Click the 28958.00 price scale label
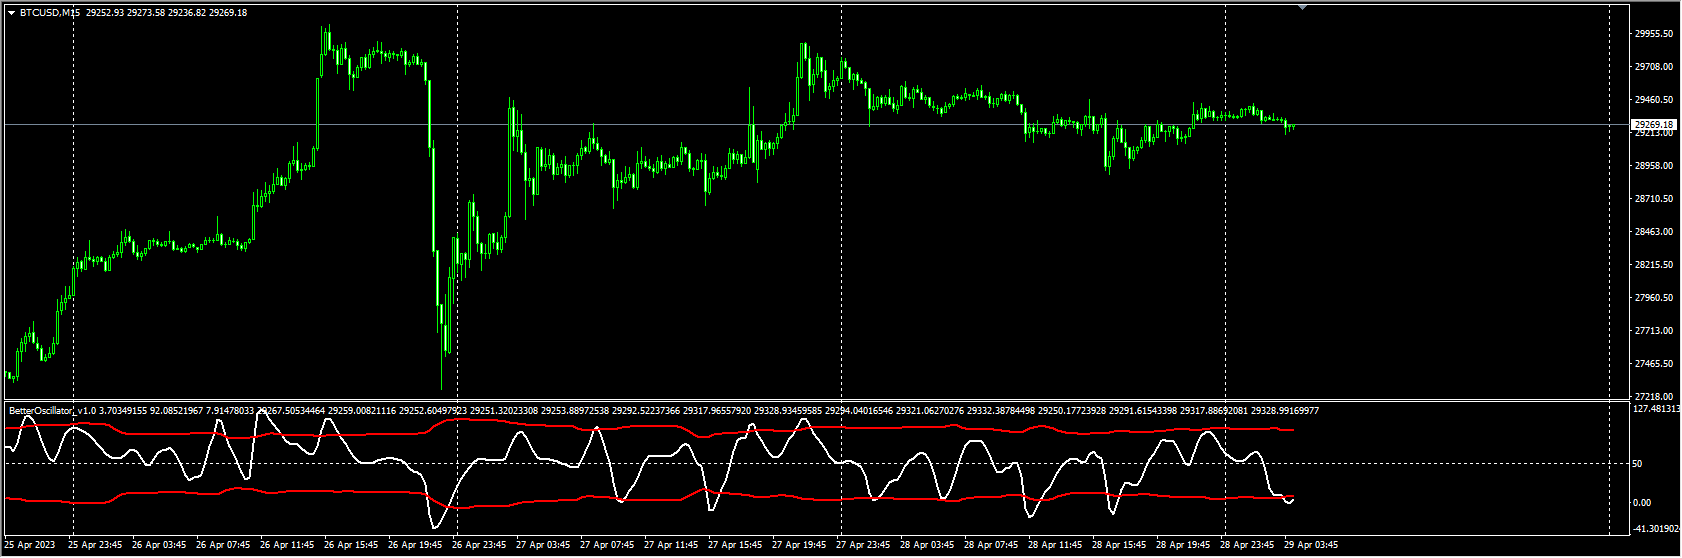The height and width of the screenshot is (558, 1682). (1653, 165)
